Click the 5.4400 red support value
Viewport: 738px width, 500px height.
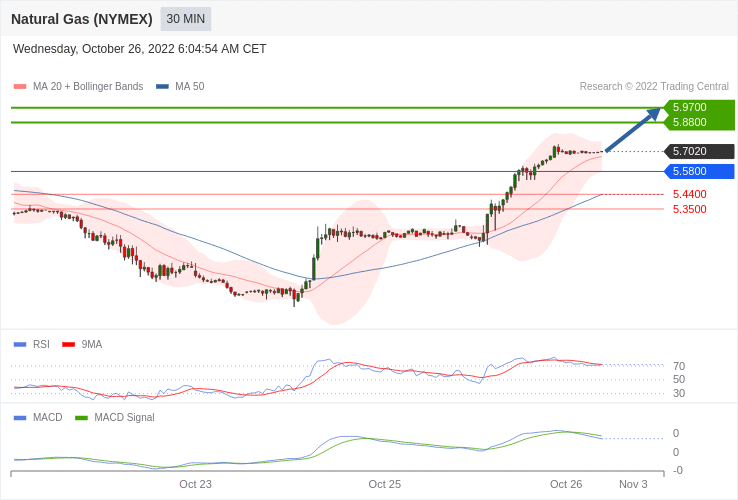pyautogui.click(x=690, y=194)
